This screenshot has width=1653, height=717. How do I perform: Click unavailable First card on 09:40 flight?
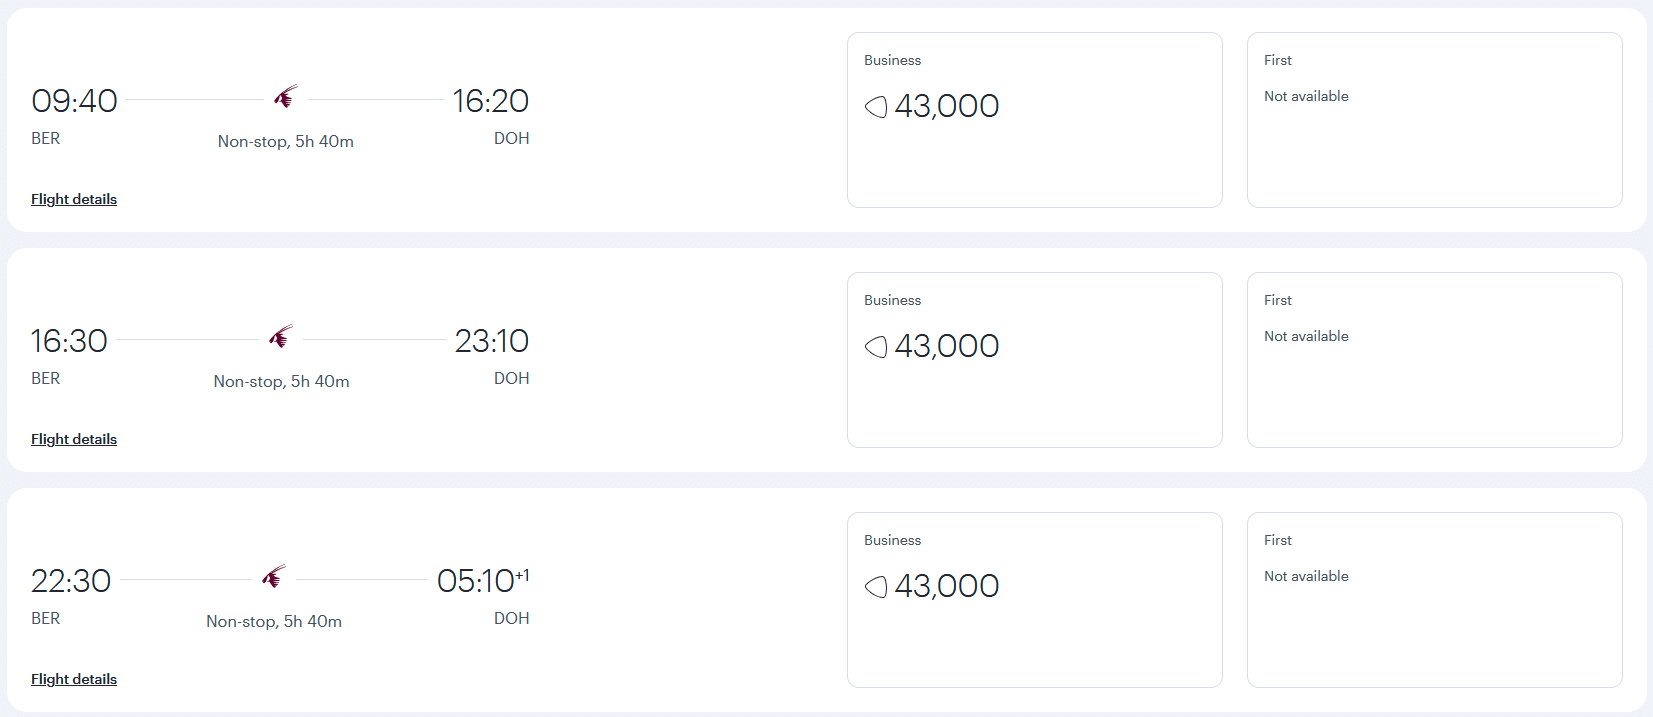(x=1434, y=120)
